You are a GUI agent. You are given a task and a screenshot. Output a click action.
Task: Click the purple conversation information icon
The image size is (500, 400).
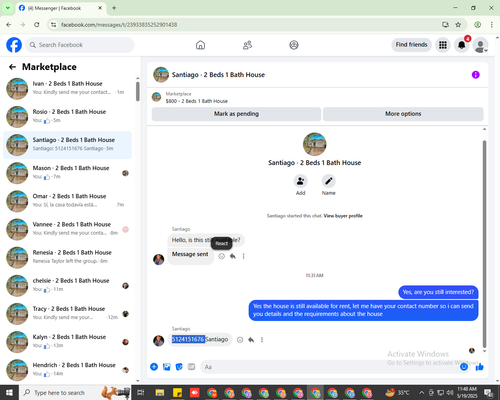click(x=476, y=75)
